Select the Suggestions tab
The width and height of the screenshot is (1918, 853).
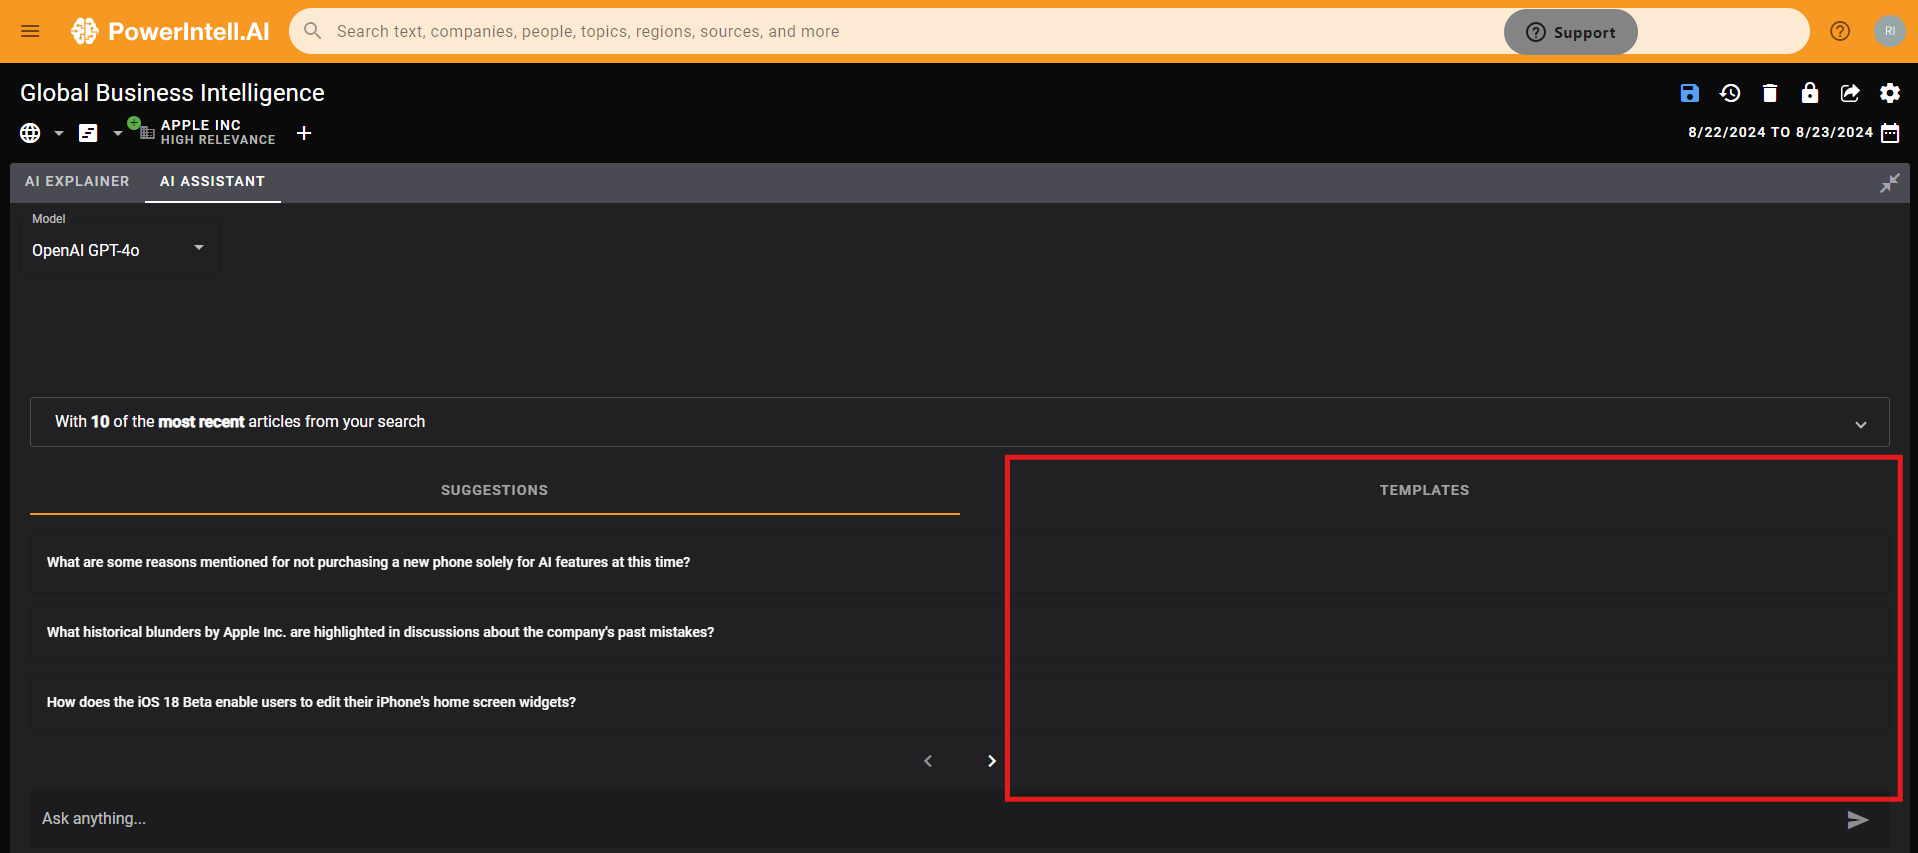coord(495,490)
